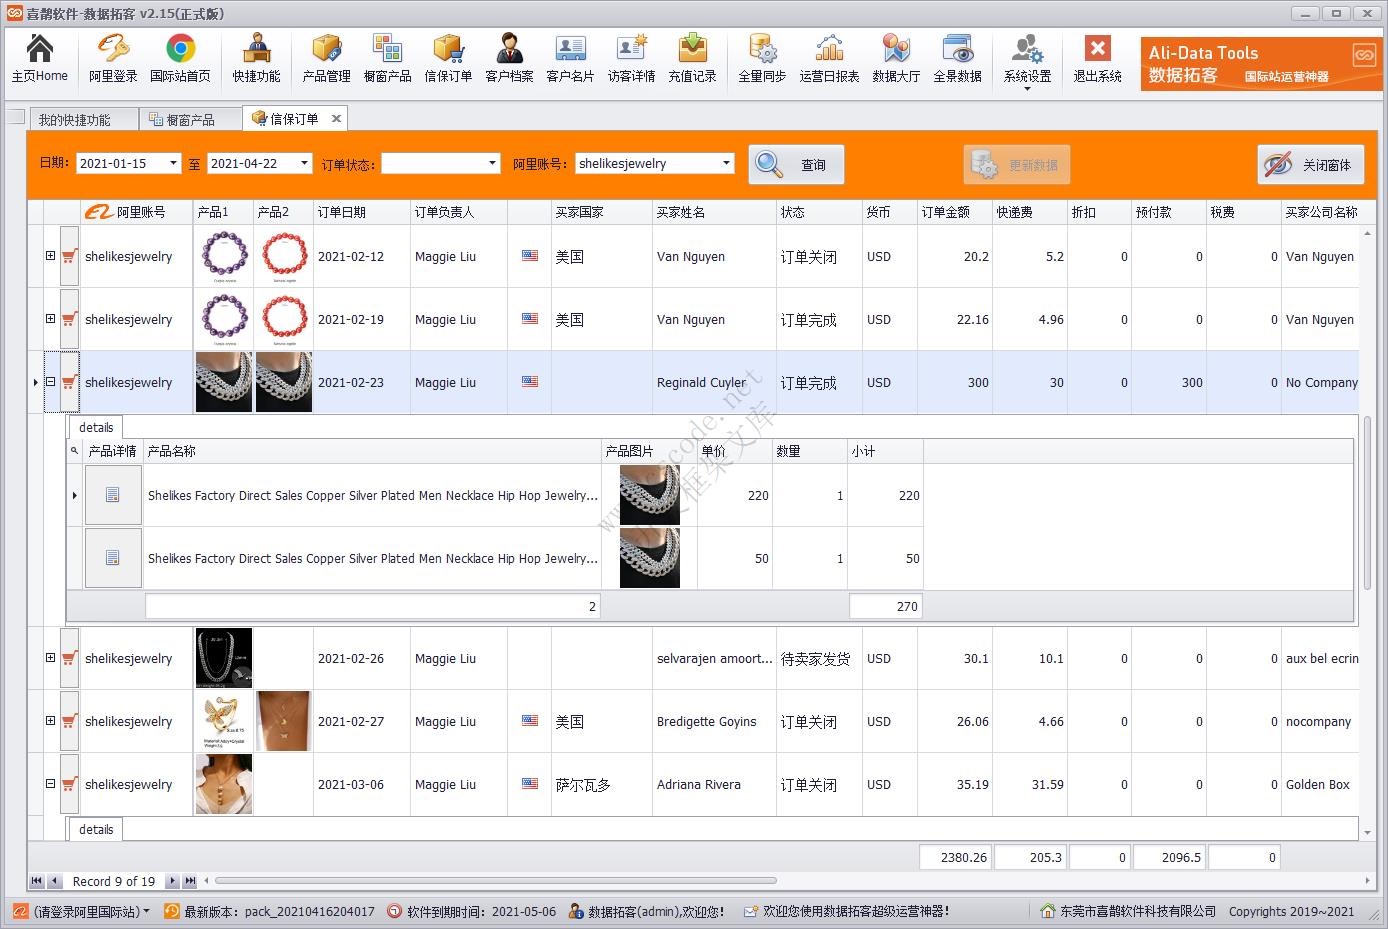Select details tab under Adriana Rivera order
Viewport: 1388px width, 929px height.
tap(96, 829)
